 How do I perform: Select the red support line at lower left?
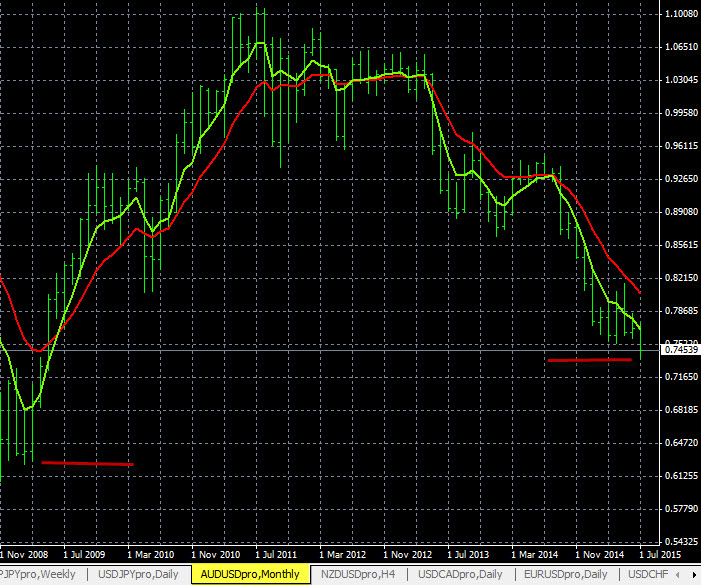click(x=86, y=463)
